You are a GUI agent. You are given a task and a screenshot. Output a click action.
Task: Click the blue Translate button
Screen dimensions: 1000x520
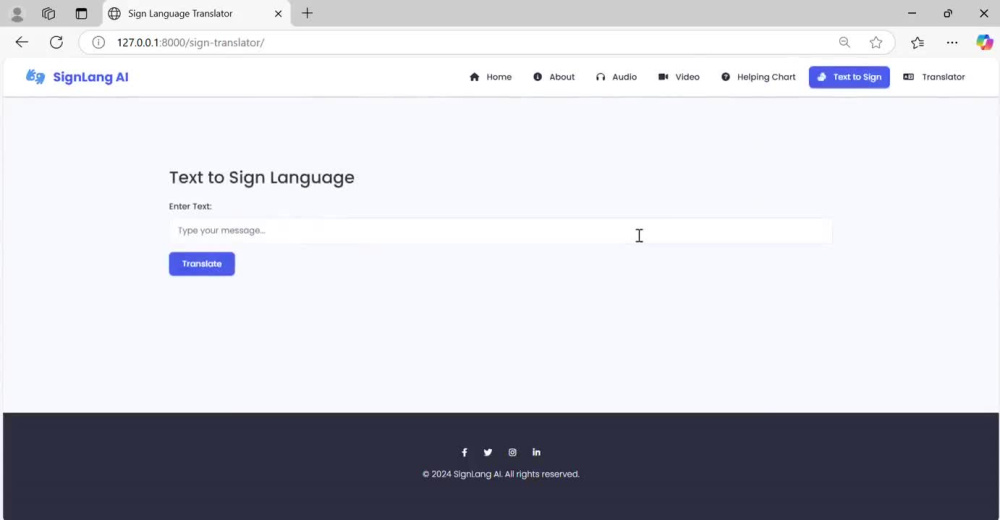[202, 264]
